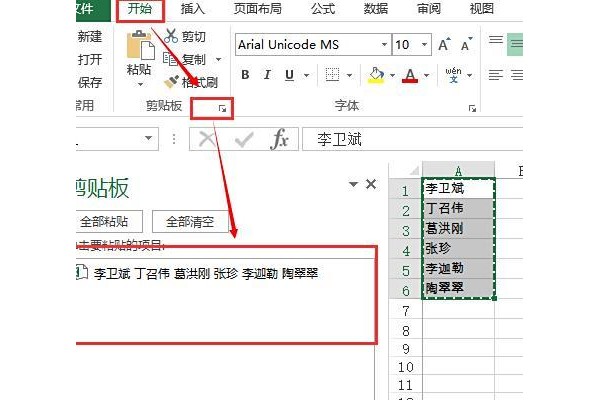Expand the font color dropdown arrow
Screen dimensions: 600x400
coord(427,75)
